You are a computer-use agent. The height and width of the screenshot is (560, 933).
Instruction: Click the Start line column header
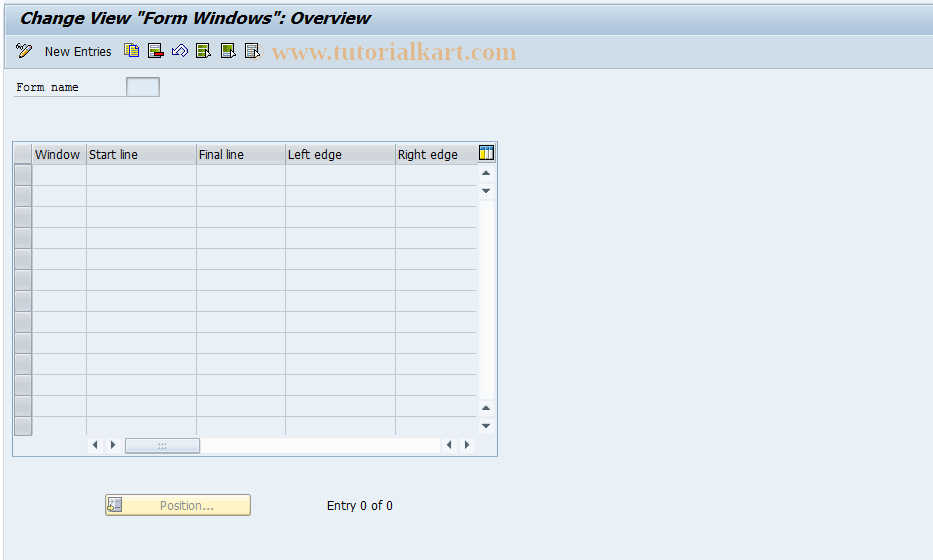[141, 154]
